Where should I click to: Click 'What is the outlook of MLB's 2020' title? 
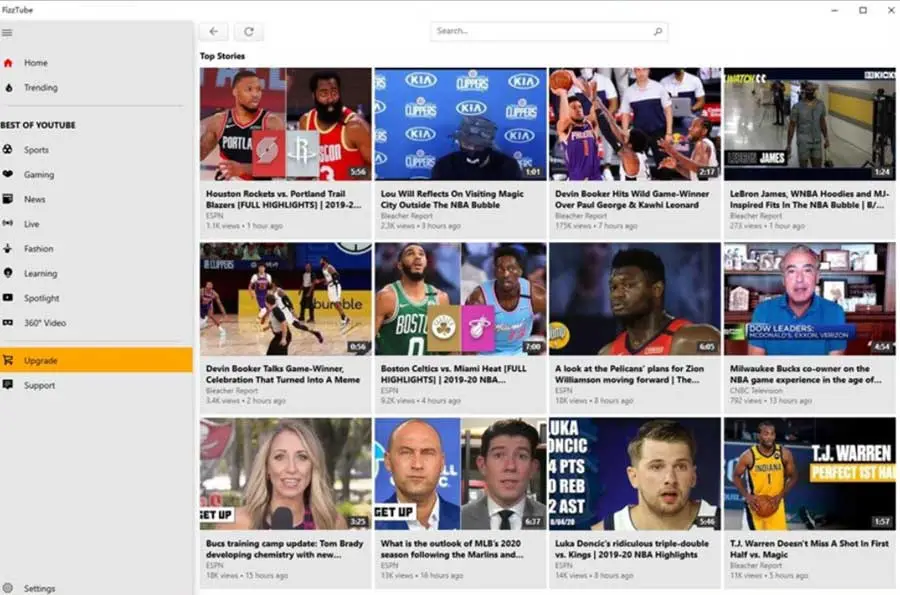(452, 549)
